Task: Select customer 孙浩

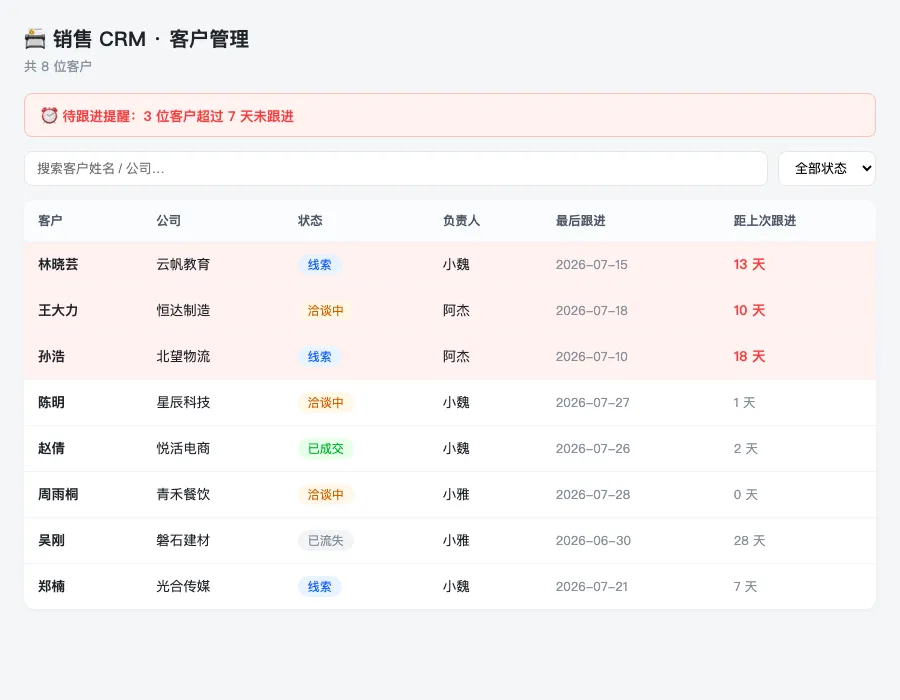Action: tap(51, 356)
